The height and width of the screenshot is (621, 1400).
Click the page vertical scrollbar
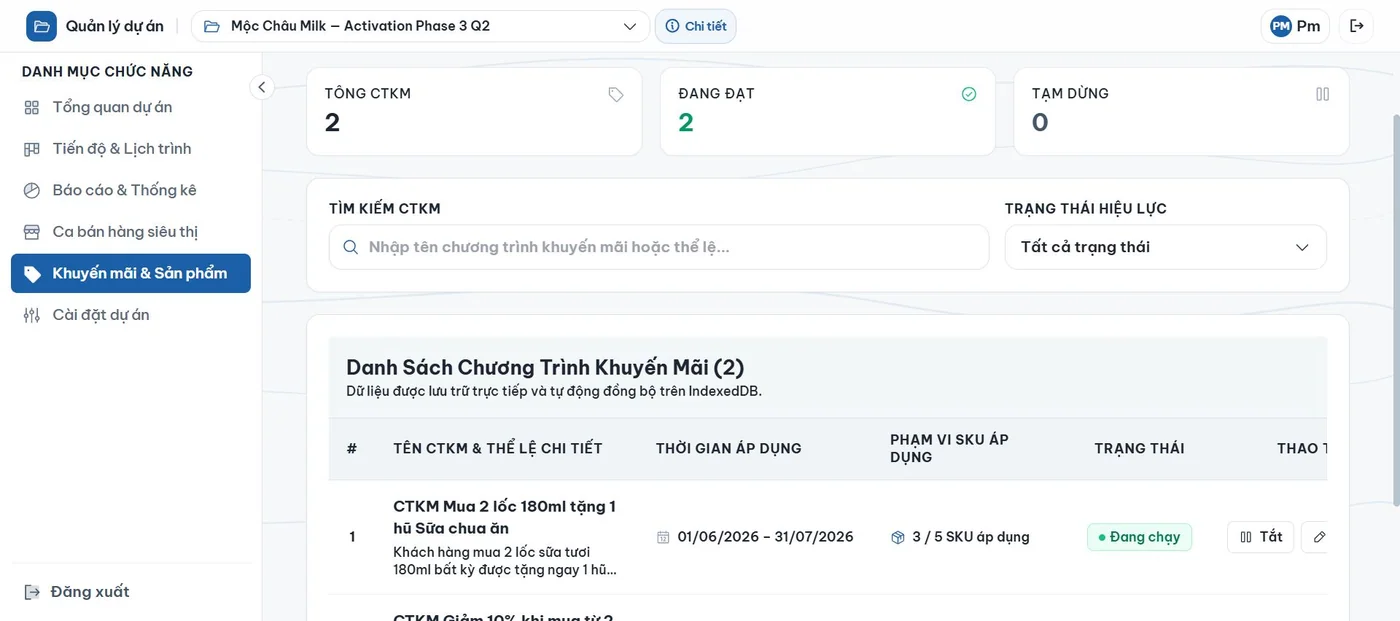point(1395,308)
